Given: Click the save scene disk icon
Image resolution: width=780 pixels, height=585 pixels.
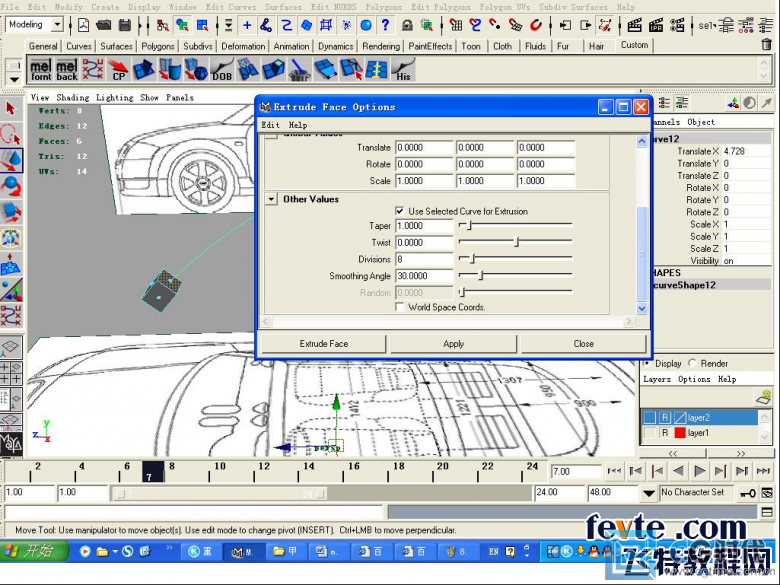Looking at the screenshot, I should click(124, 25).
